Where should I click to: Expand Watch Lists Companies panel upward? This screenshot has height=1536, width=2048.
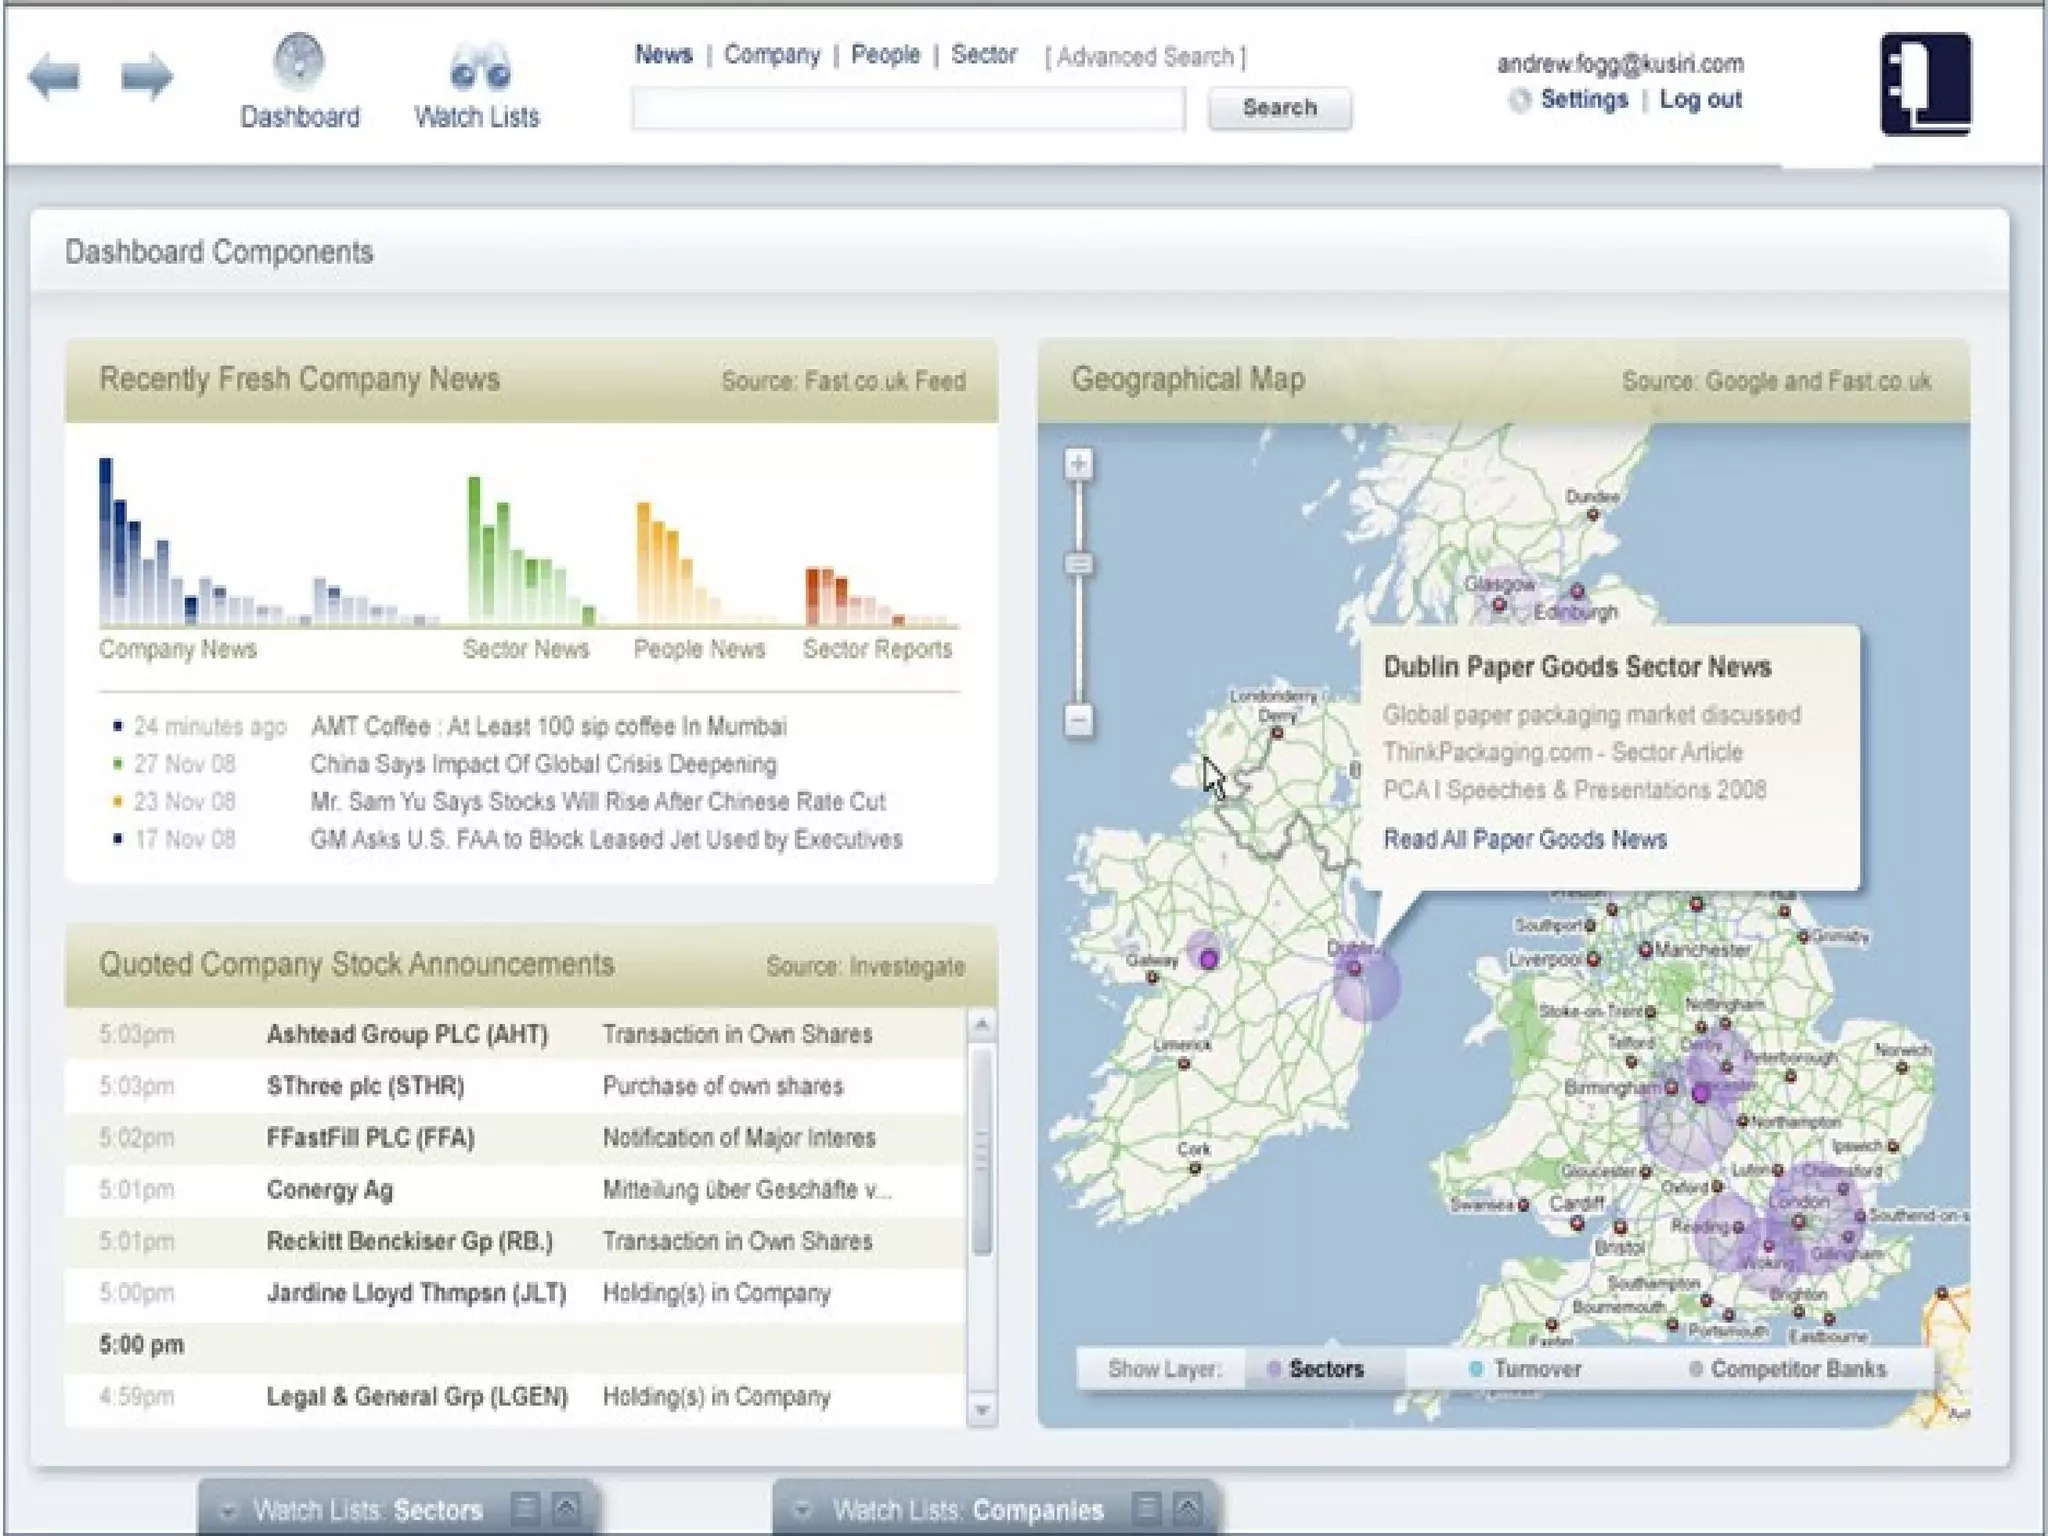click(1187, 1507)
